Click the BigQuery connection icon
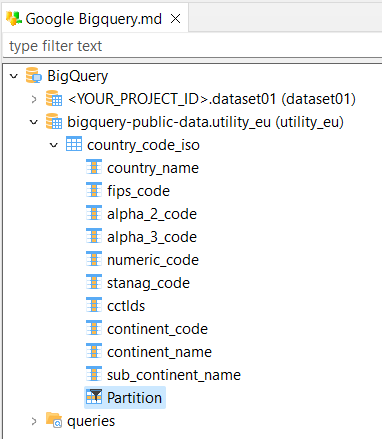The image size is (382, 439). pyautogui.click(x=34, y=75)
